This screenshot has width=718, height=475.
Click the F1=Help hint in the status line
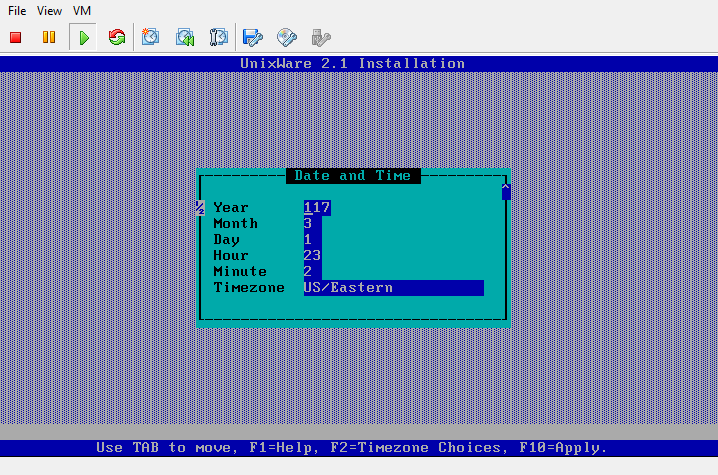tap(284, 448)
